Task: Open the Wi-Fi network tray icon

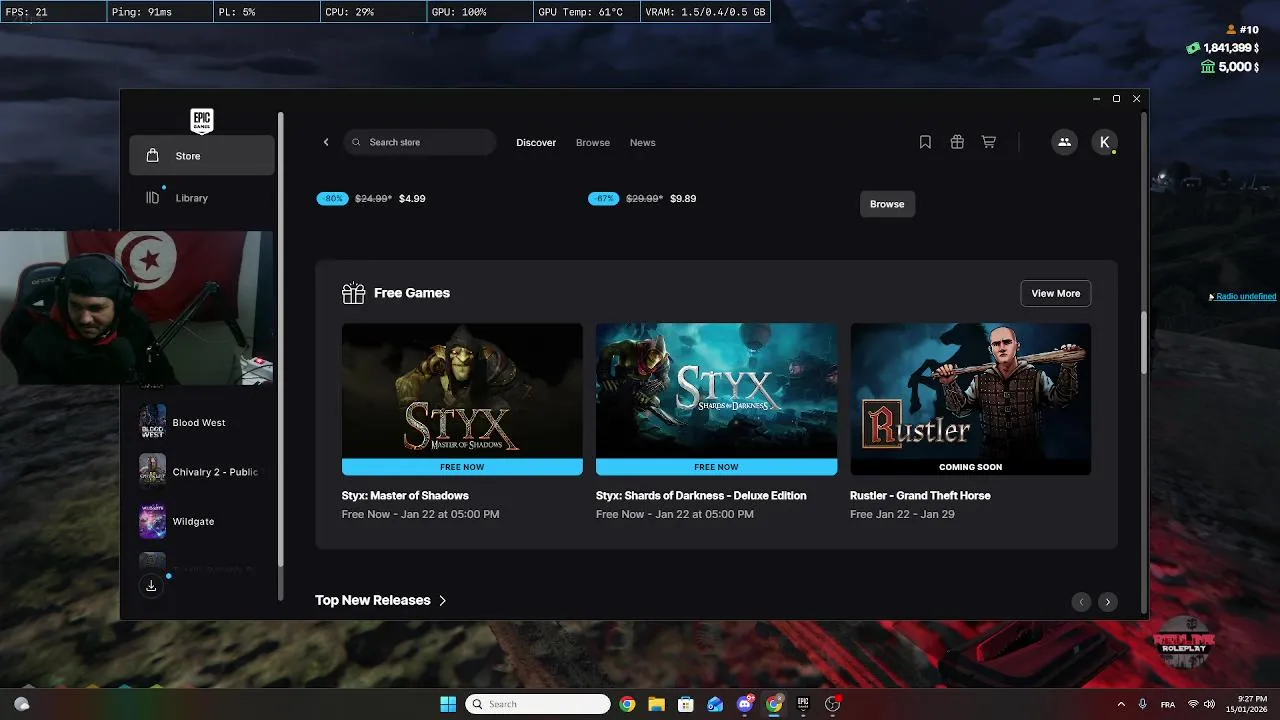Action: [1193, 705]
